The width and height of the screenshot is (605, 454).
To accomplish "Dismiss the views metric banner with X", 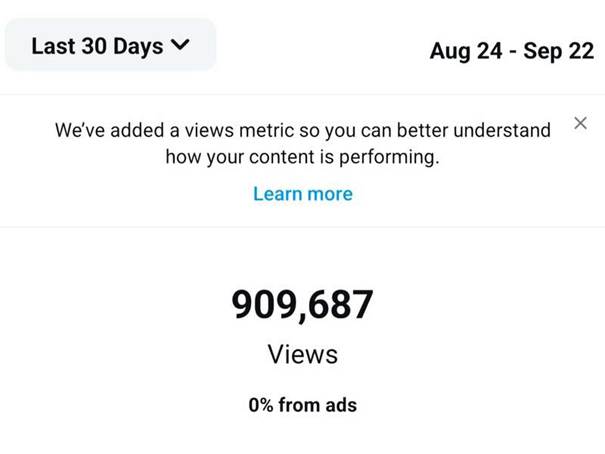I will coord(581,124).
